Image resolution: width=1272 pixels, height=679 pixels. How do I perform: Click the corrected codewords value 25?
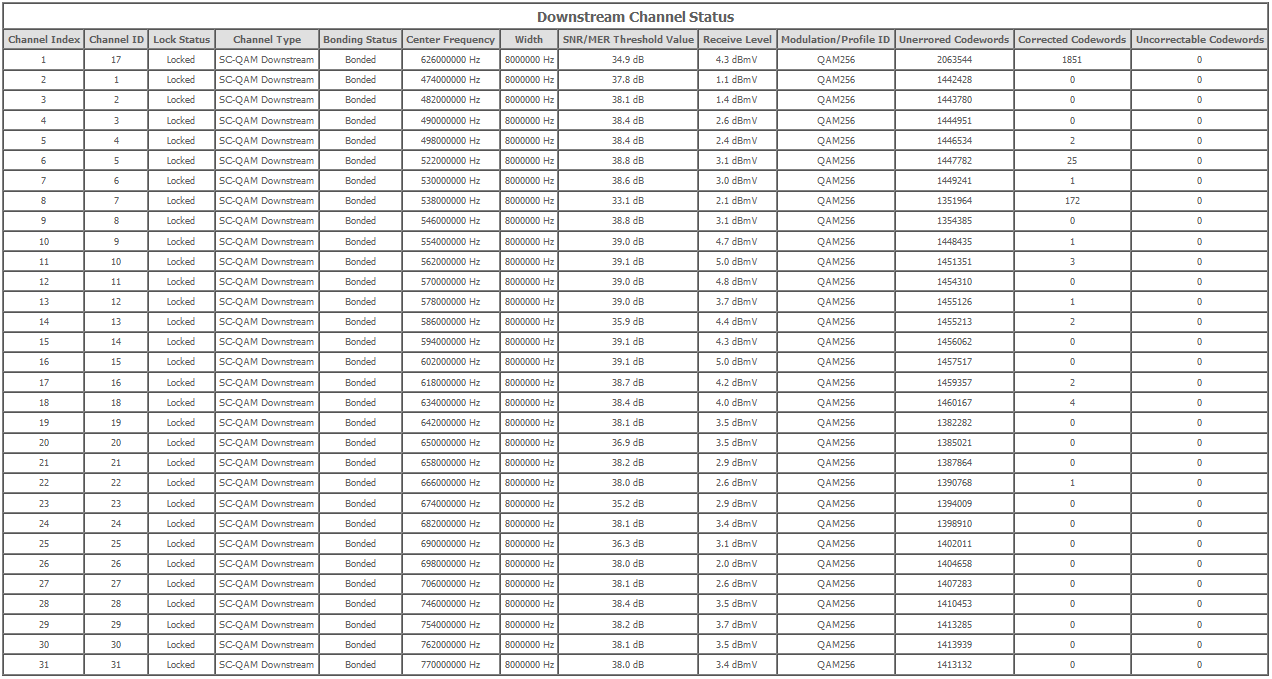pos(1072,161)
